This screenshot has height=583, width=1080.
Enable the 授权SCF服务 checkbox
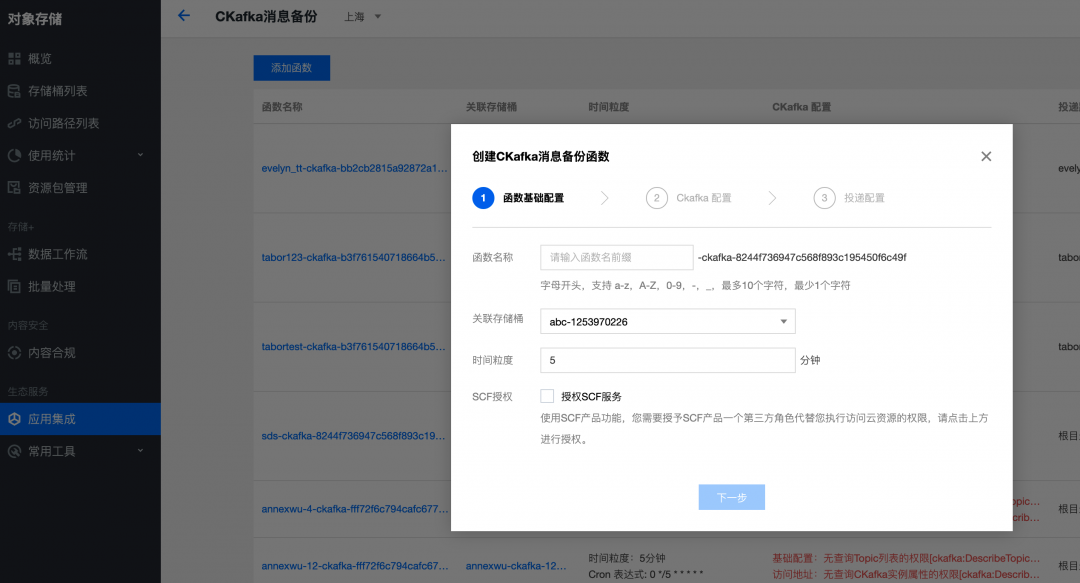click(547, 396)
